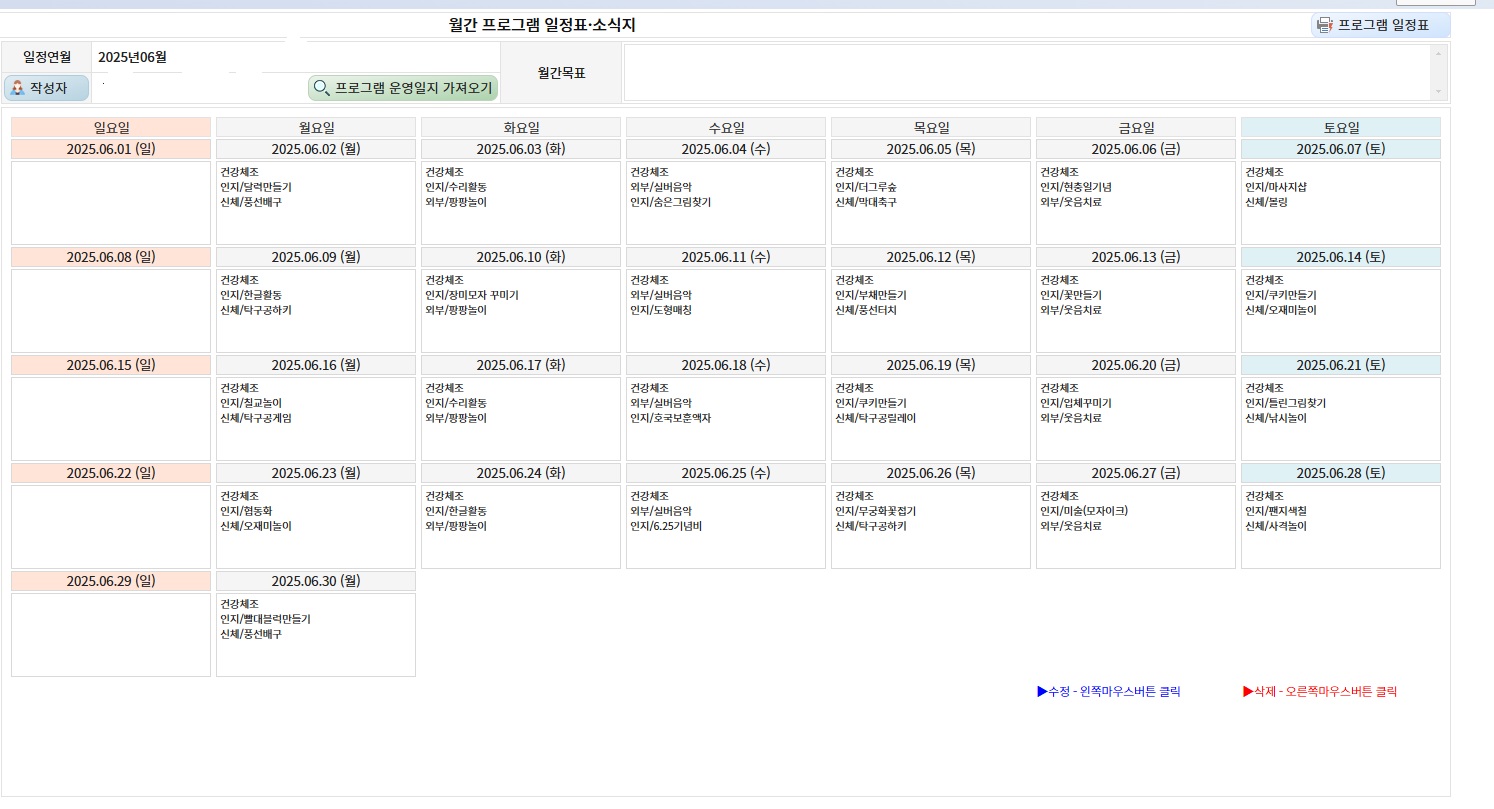The image size is (1494, 809).
Task: Select the 목요일 column header
Action: pos(931,128)
